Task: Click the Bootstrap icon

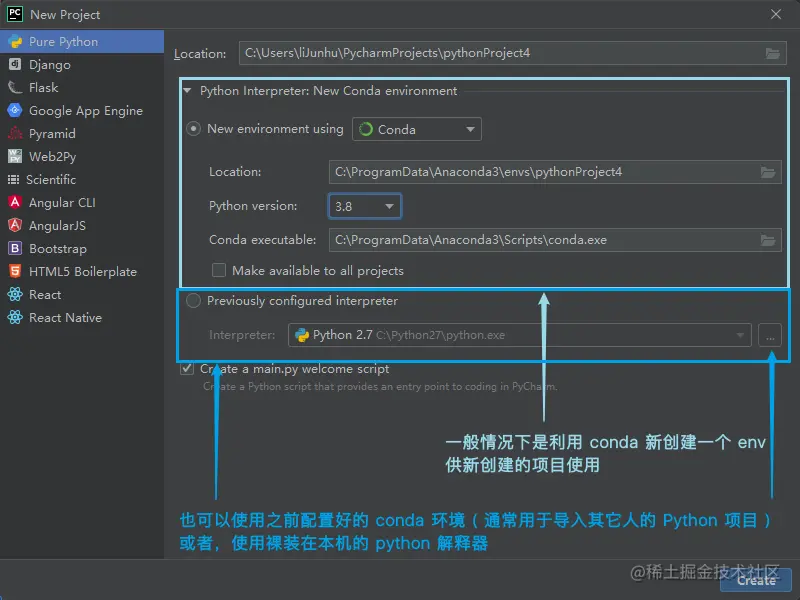Action: pyautogui.click(x=15, y=248)
